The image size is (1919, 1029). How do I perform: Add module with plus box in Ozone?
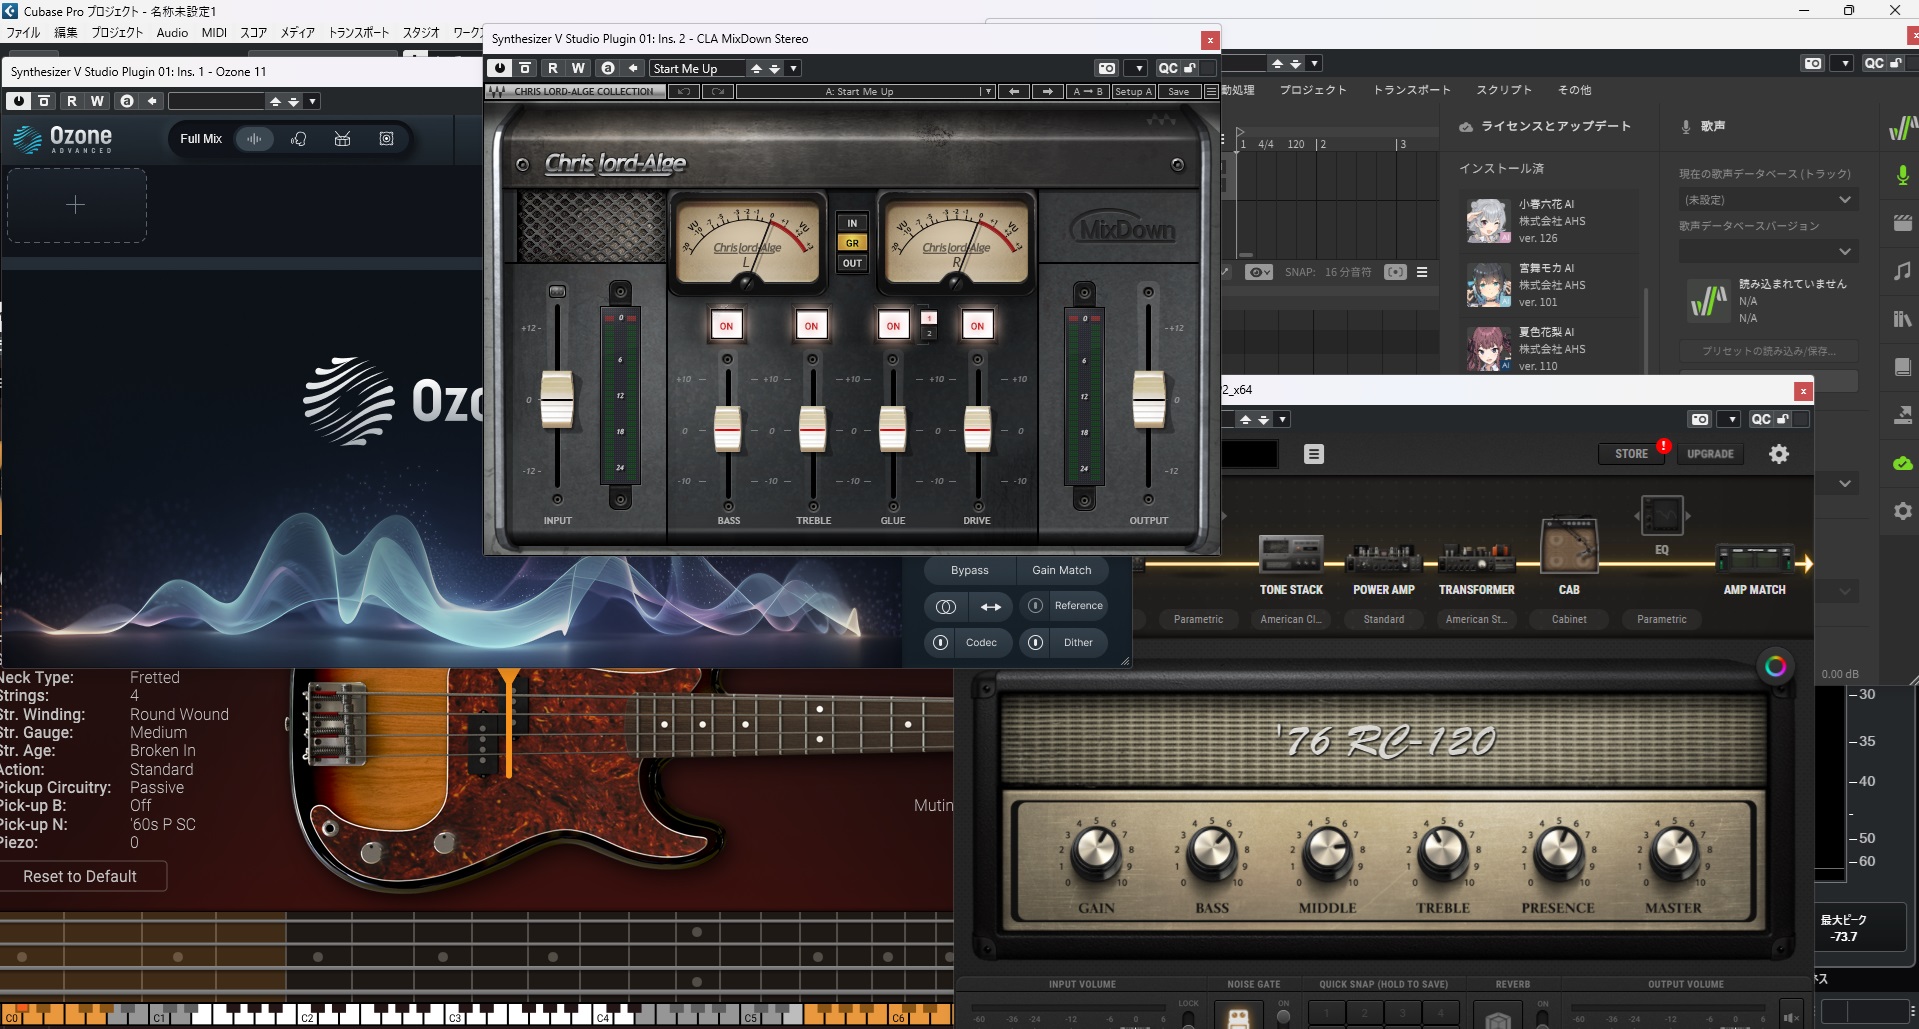pos(77,205)
